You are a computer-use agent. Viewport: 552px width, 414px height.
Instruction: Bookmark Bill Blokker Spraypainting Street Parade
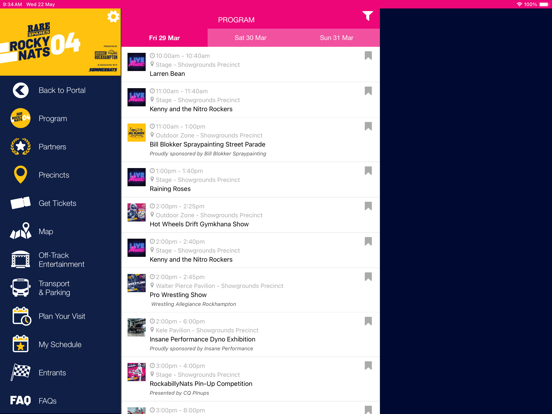[368, 126]
